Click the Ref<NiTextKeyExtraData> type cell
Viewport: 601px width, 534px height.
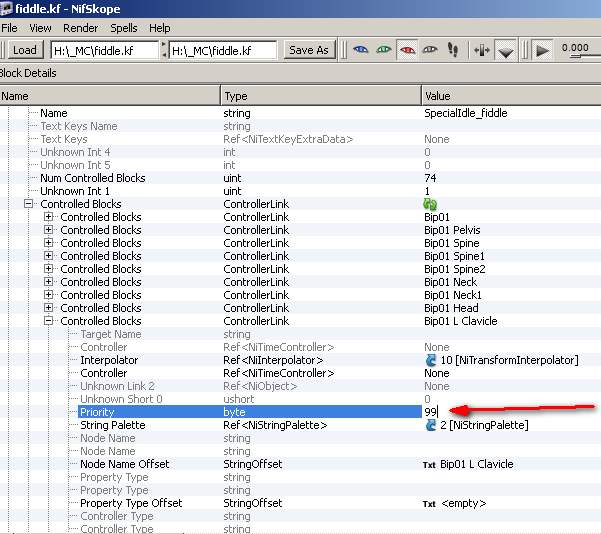tap(288, 139)
